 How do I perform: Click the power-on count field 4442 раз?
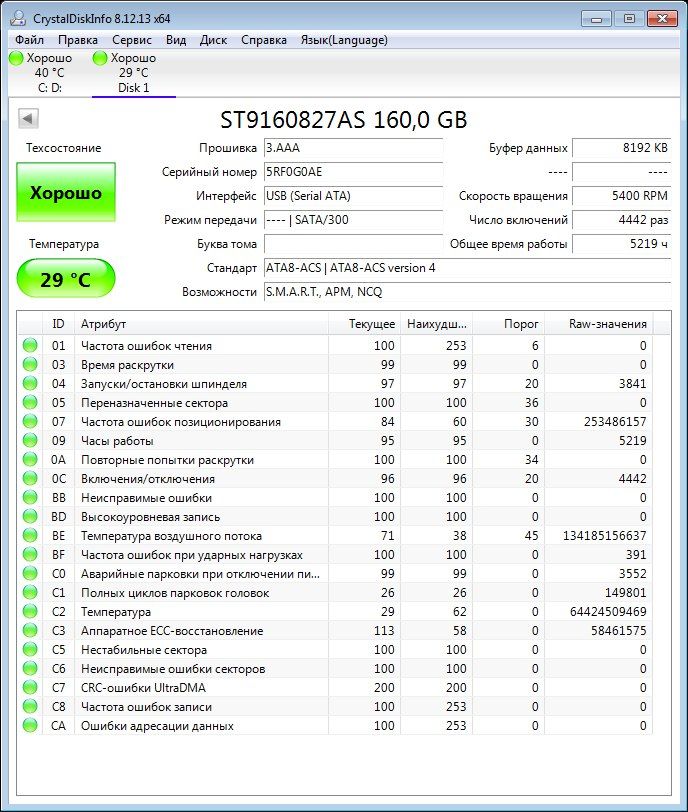621,220
